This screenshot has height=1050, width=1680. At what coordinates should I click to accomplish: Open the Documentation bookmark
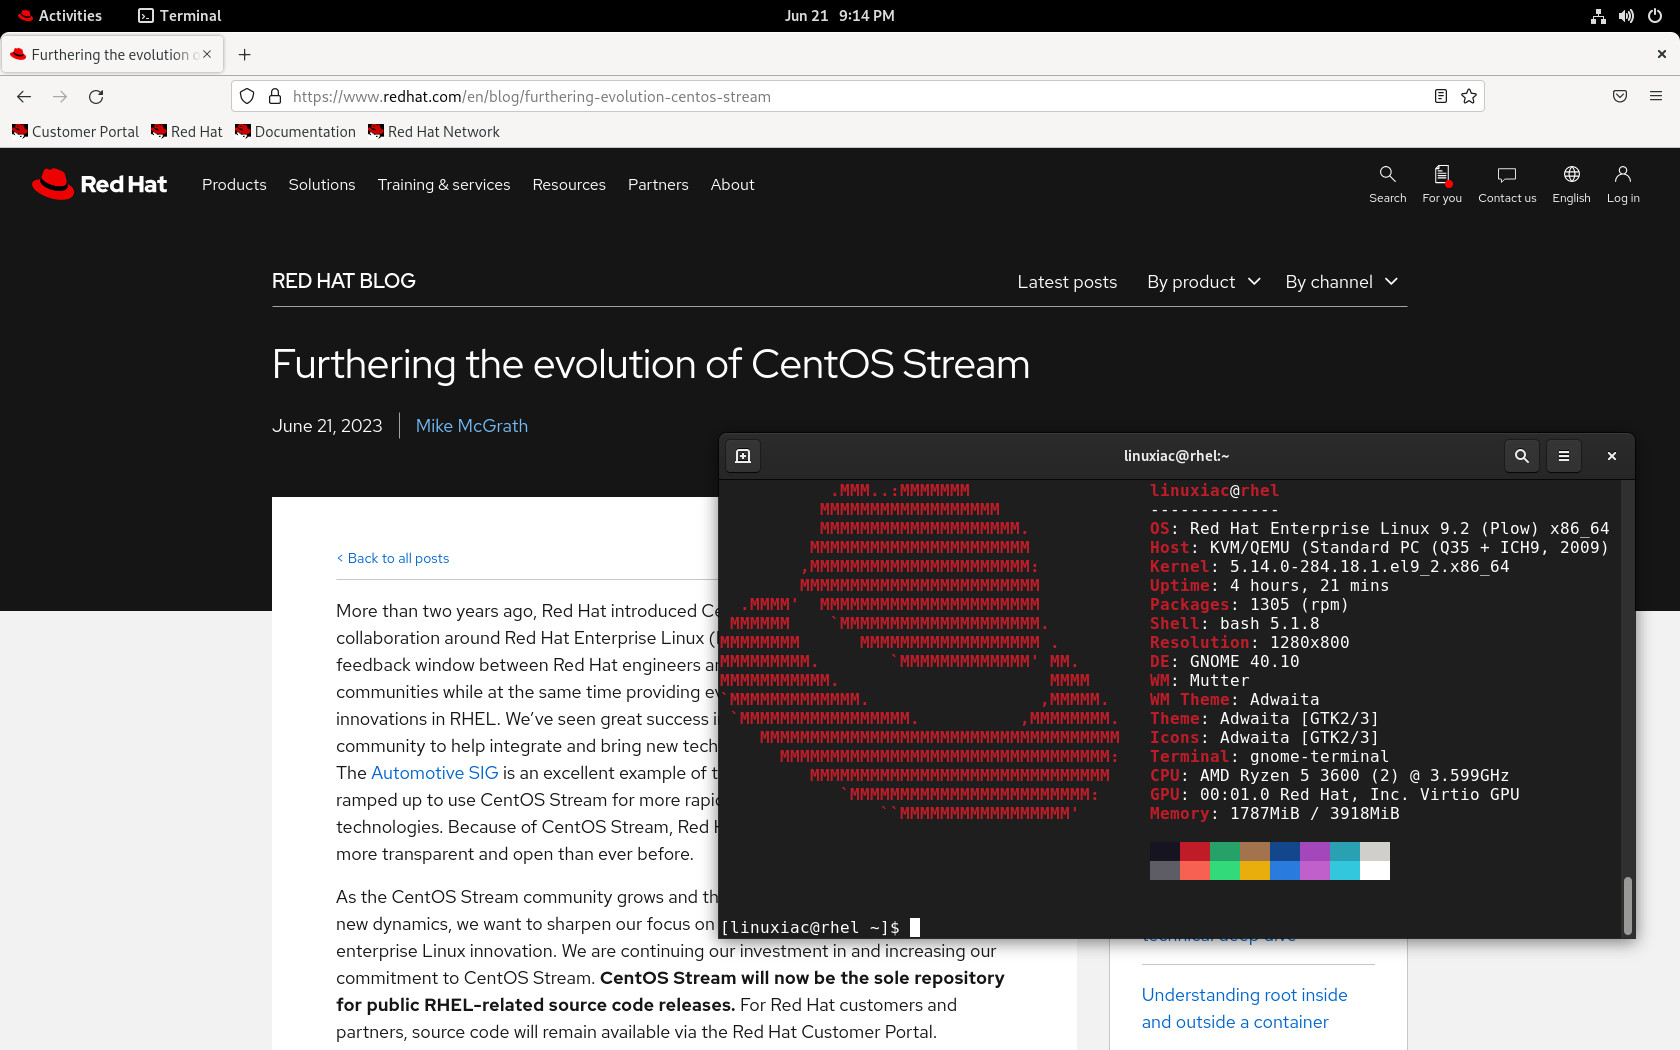[x=296, y=132]
